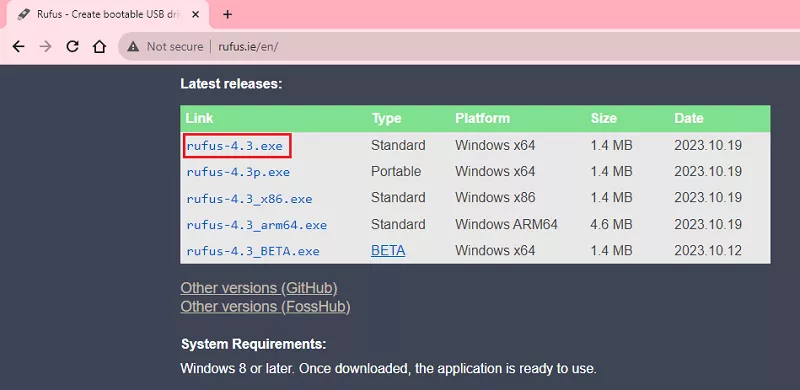Click the Not secure label text
Screen dimensions: 800x390
click(x=175, y=46)
